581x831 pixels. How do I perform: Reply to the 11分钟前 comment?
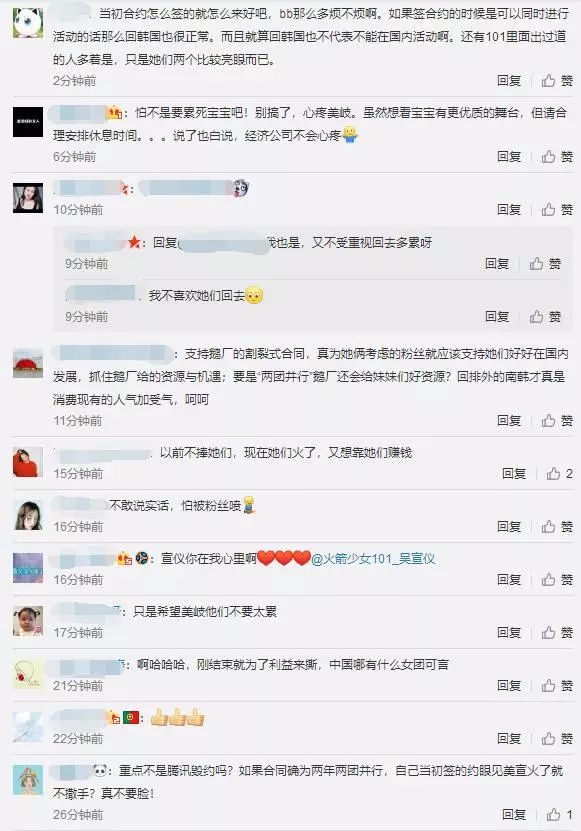click(509, 420)
